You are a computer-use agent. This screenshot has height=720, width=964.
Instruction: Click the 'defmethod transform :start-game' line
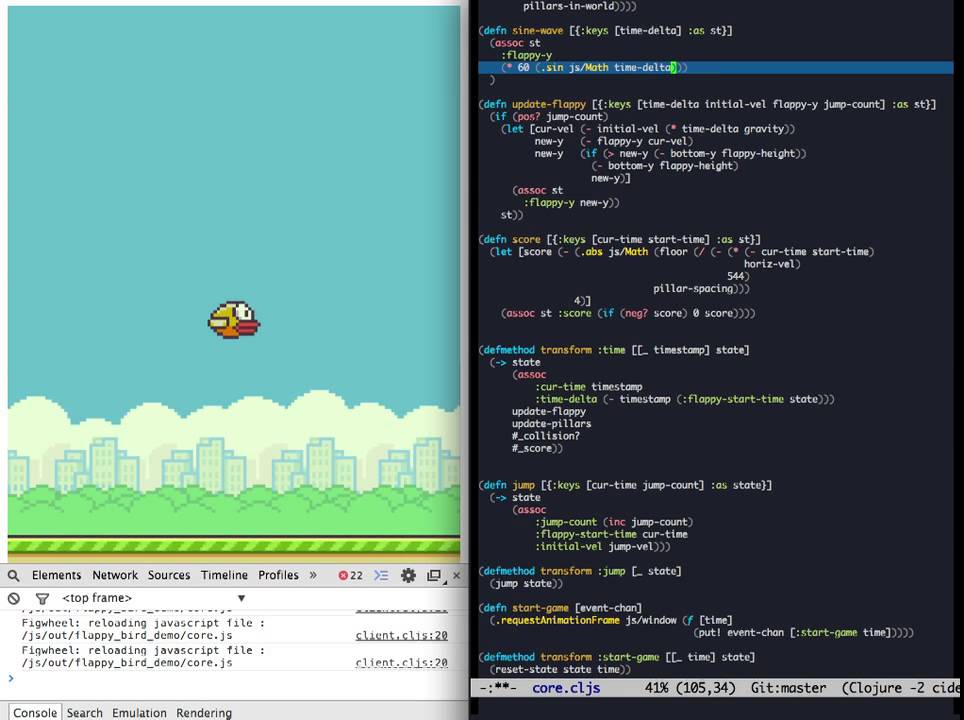pyautogui.click(x=617, y=657)
